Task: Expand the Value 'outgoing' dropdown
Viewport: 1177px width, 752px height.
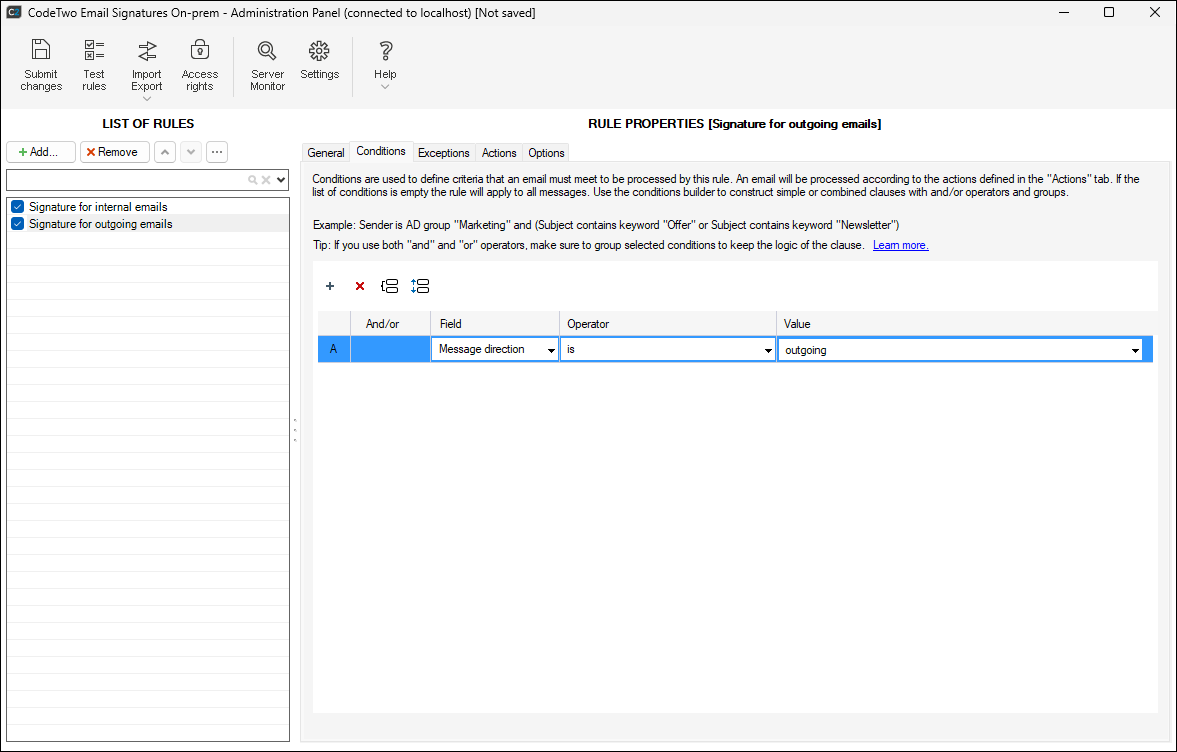Action: (1135, 350)
